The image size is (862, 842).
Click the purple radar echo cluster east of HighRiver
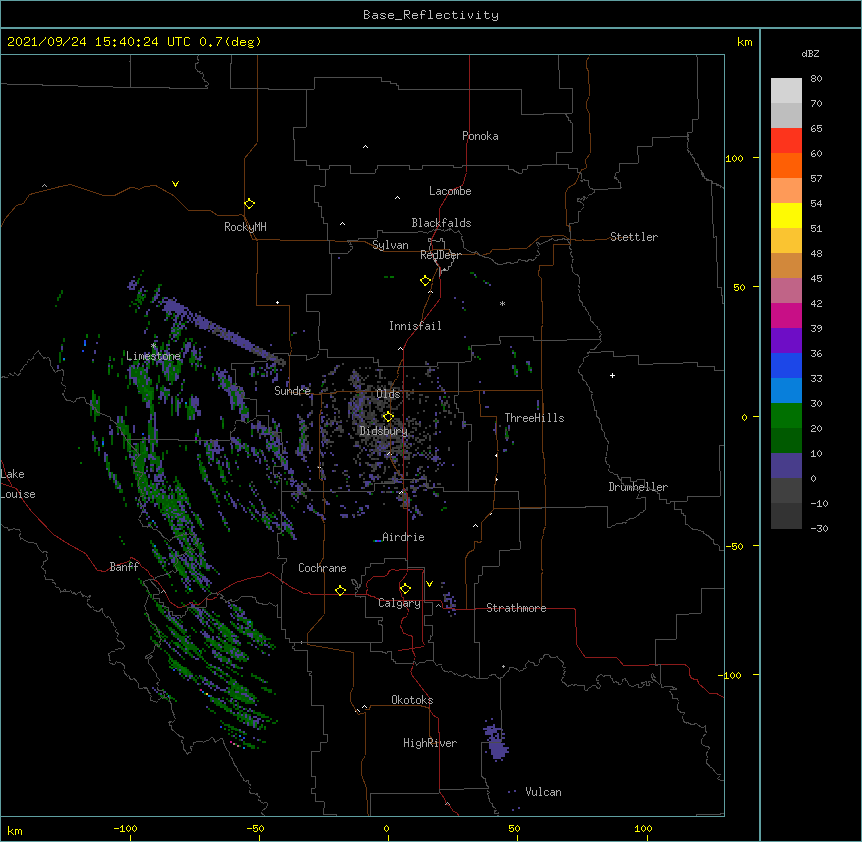tap(496, 741)
